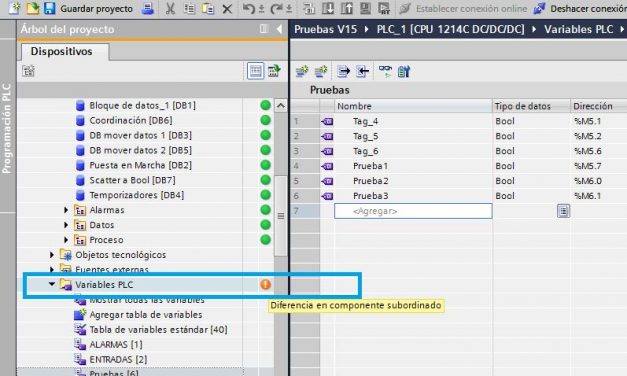Click the paste icon

pyautogui.click(x=208, y=8)
